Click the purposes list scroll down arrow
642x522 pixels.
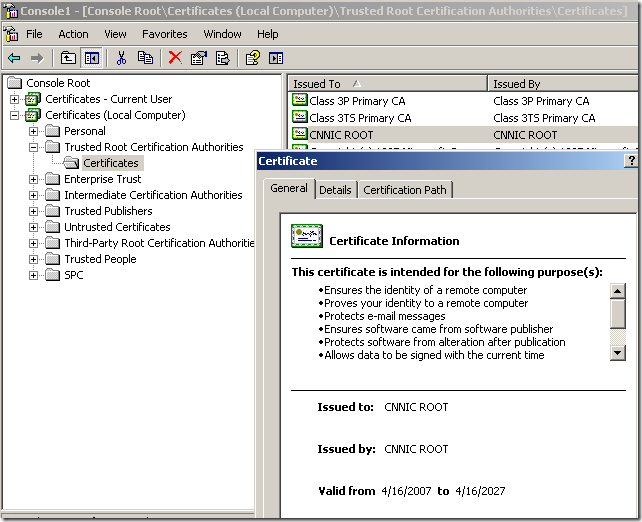(x=617, y=353)
